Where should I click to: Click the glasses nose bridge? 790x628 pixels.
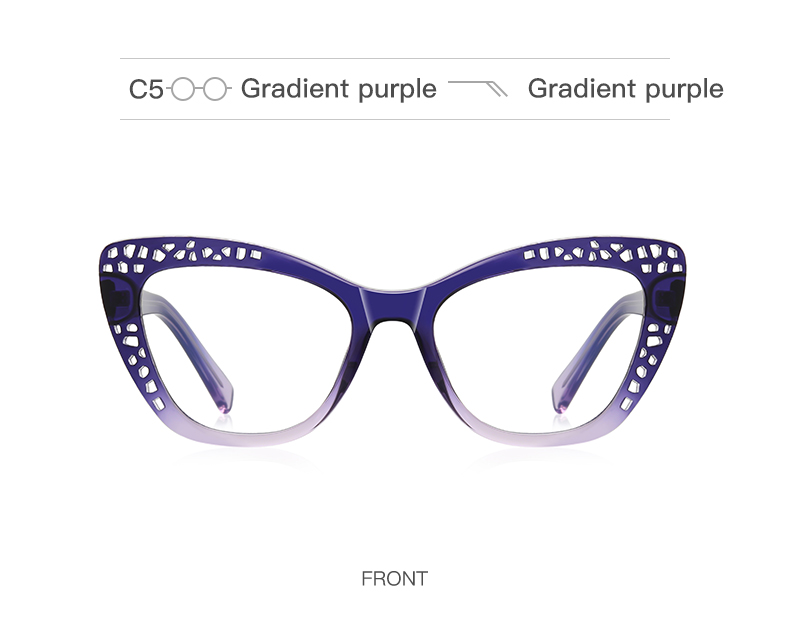[393, 307]
